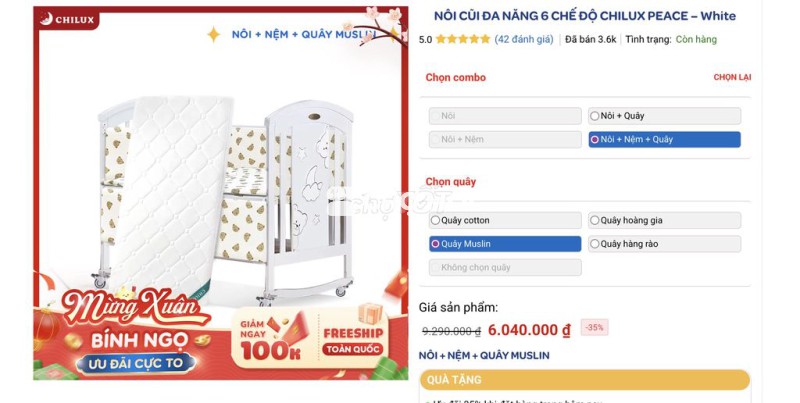Choose the Quây hoàng gia option

664,220
